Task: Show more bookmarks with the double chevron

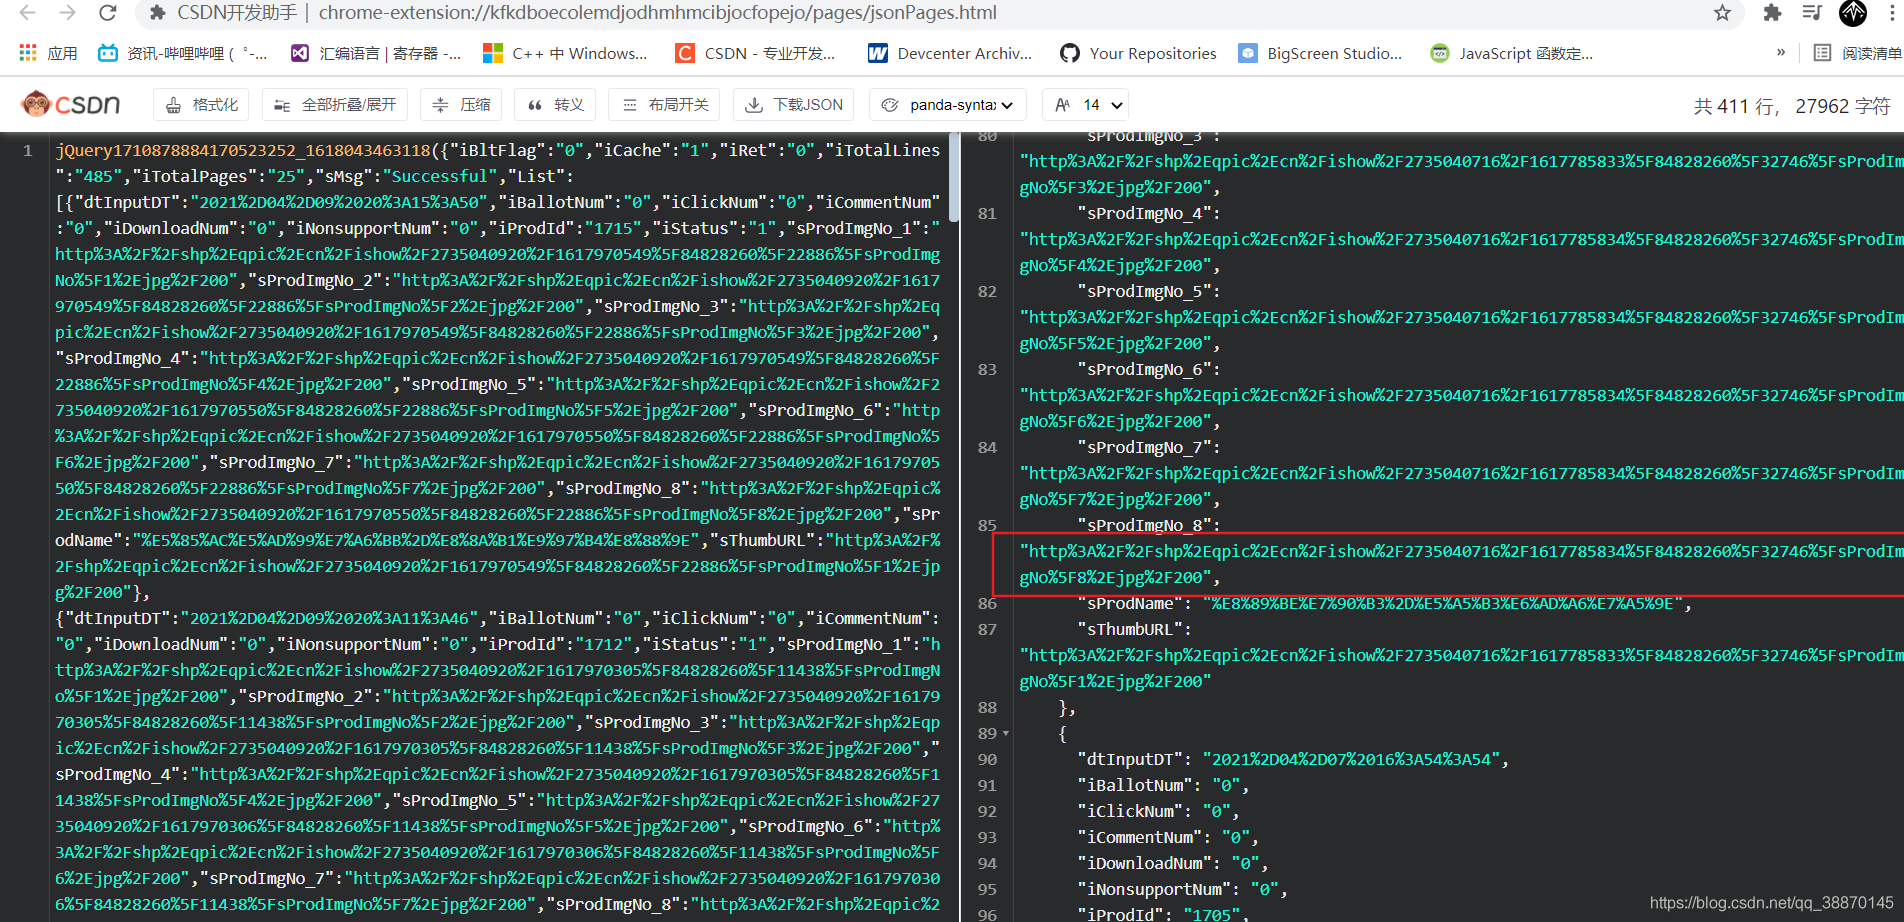Action: coord(1781,53)
